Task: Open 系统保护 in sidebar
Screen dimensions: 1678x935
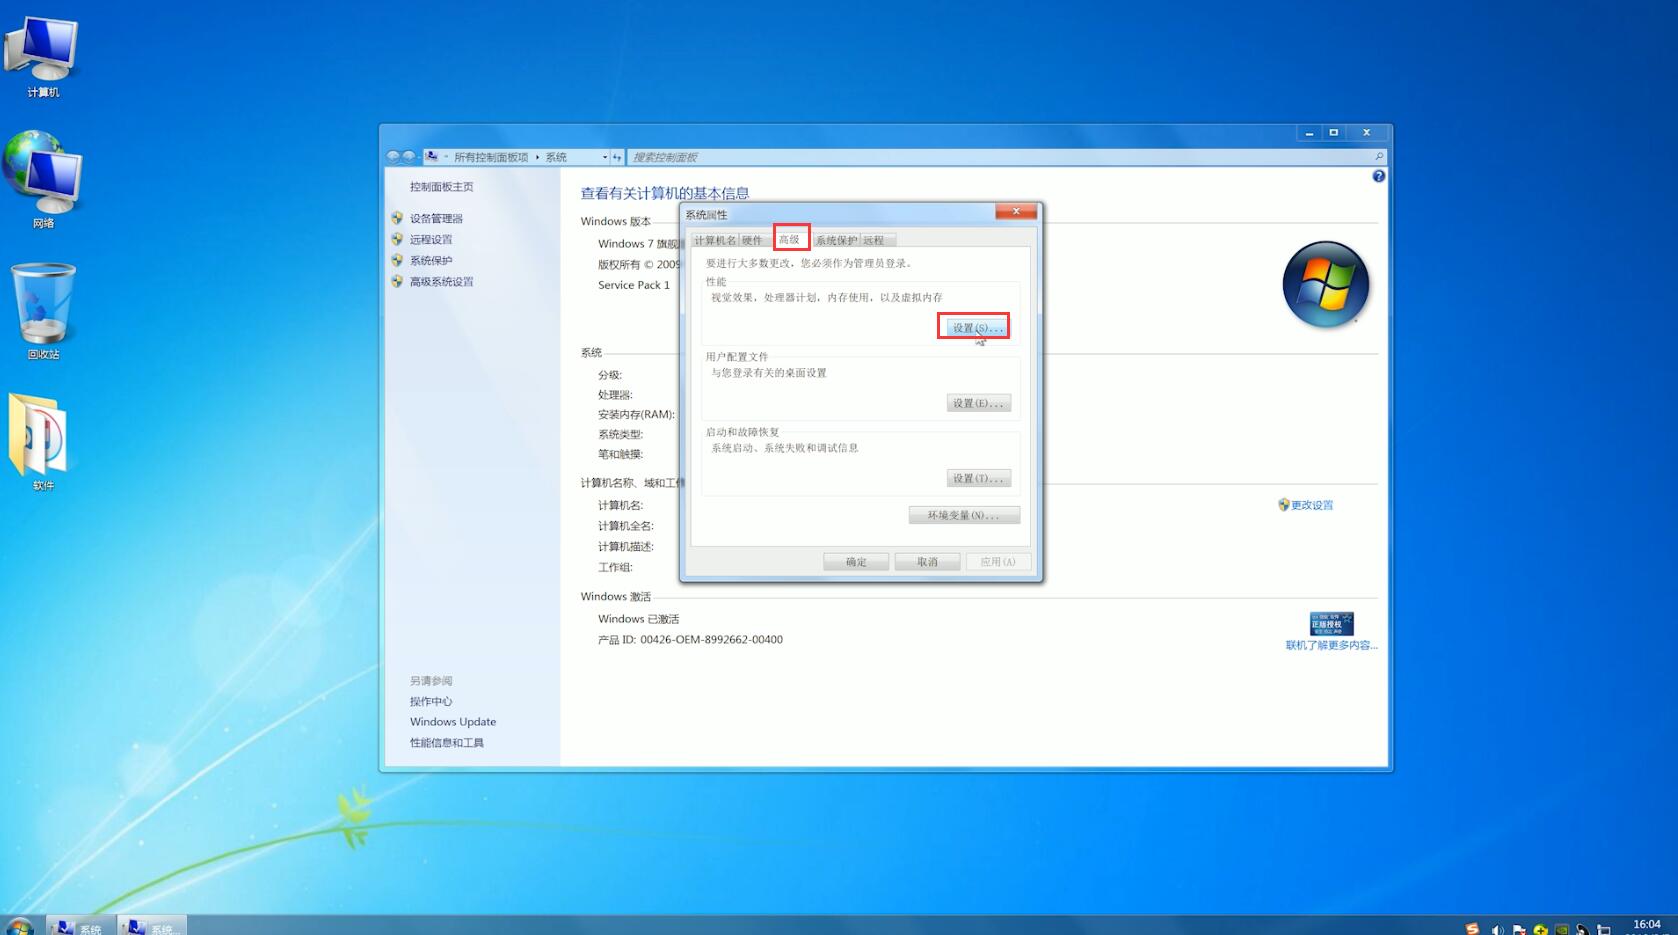Action: [x=431, y=260]
